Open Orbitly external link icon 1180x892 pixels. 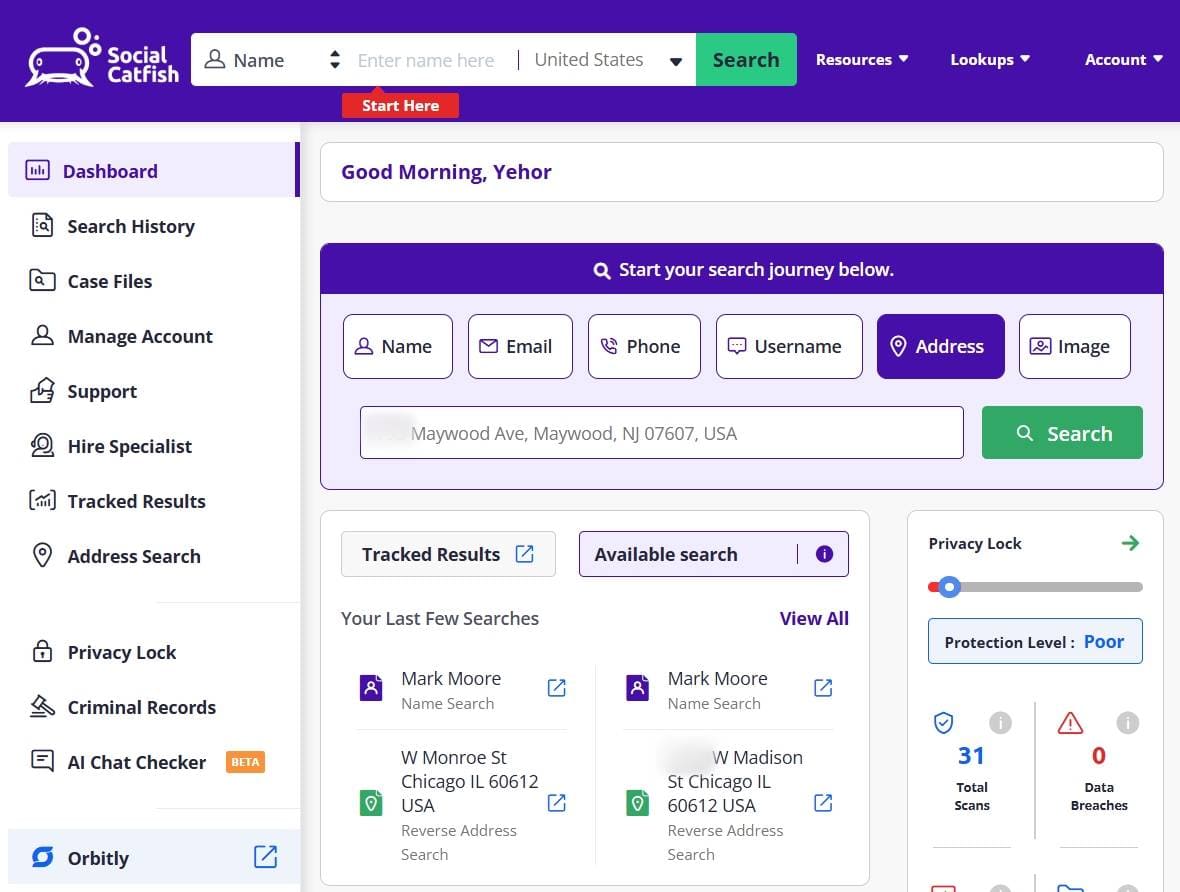click(265, 857)
